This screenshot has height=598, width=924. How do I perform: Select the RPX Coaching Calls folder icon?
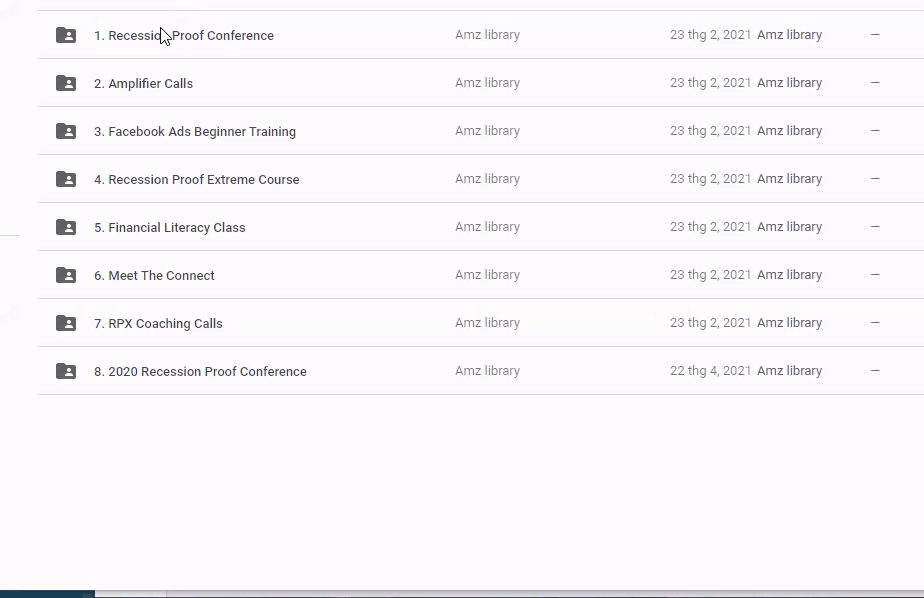(66, 323)
